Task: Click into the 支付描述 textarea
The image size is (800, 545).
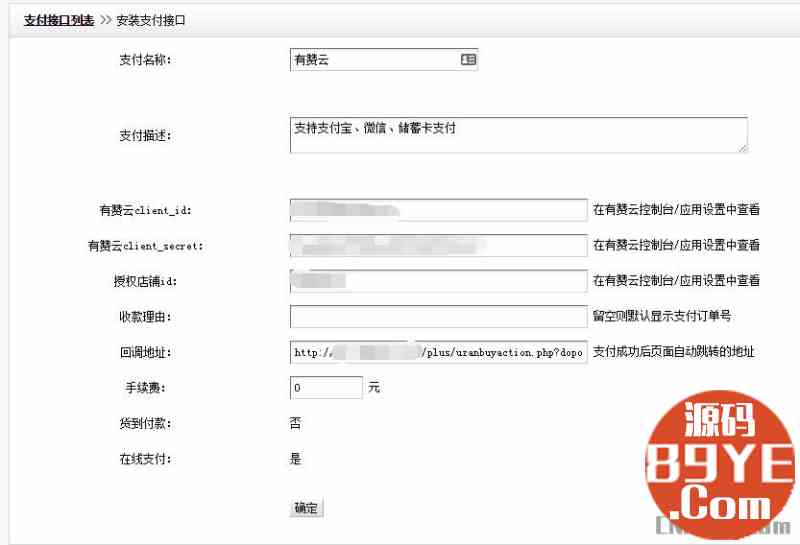Action: (x=519, y=135)
